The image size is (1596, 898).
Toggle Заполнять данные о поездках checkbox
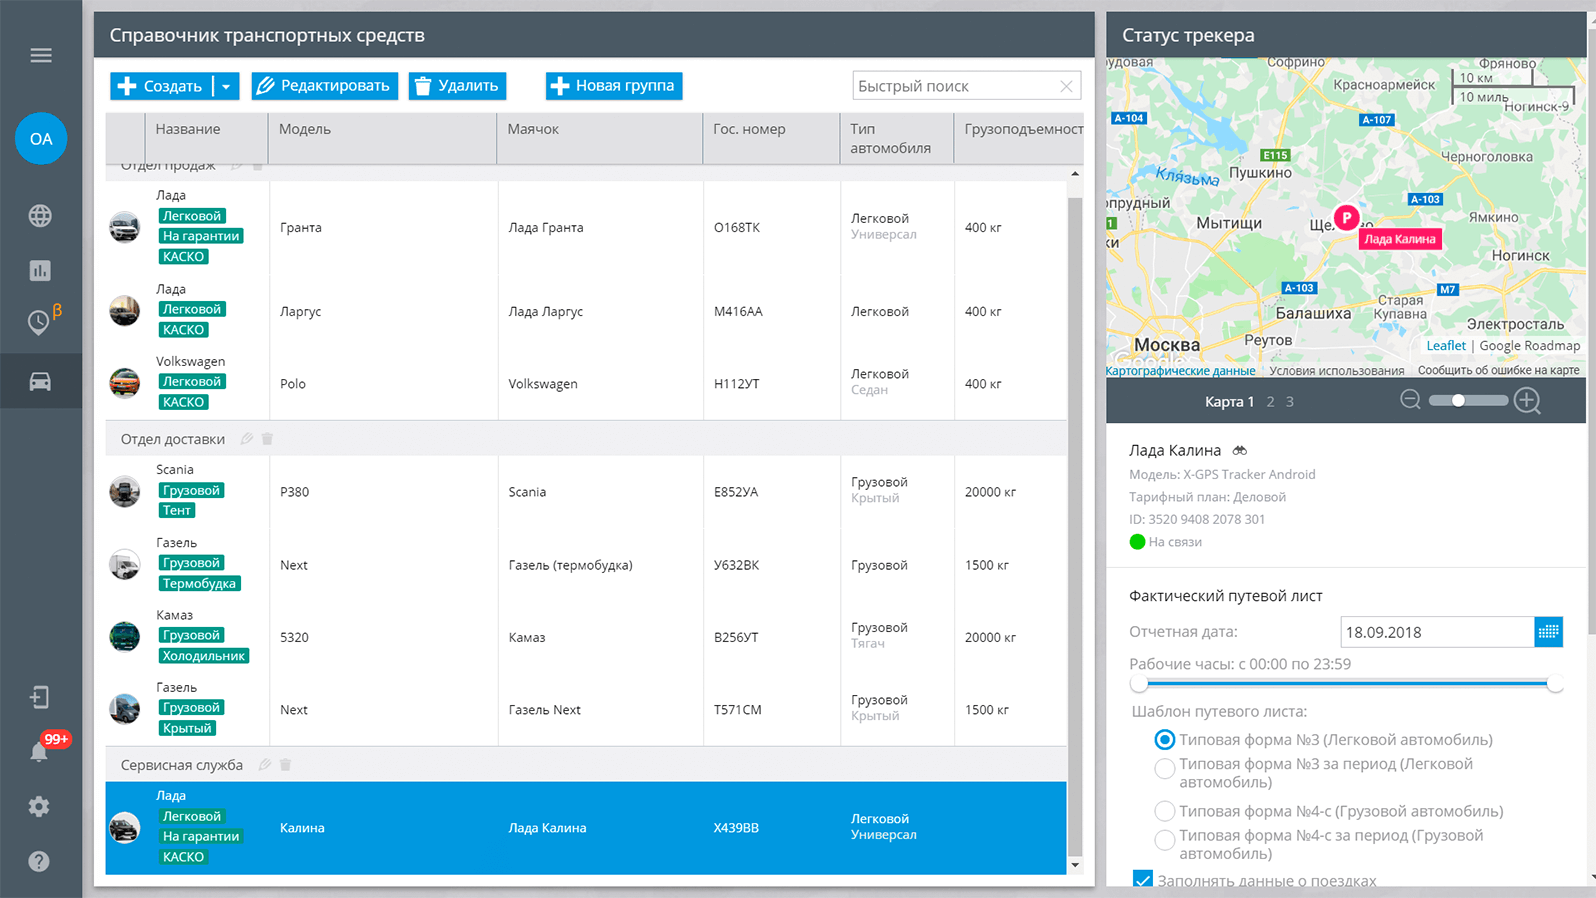1143,880
